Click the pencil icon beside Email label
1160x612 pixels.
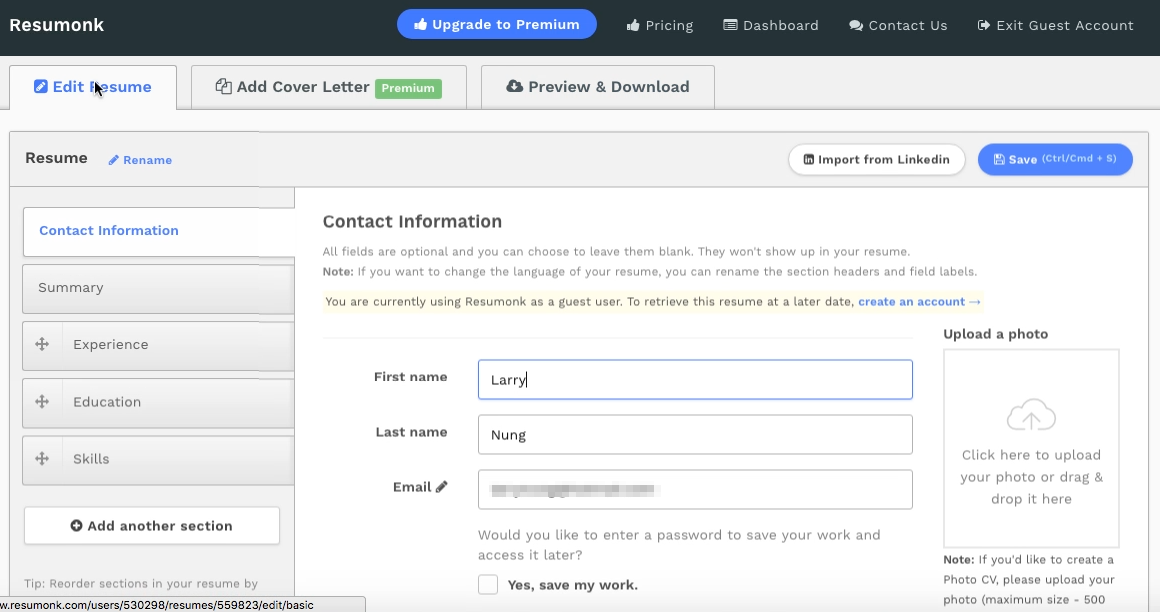(442, 487)
